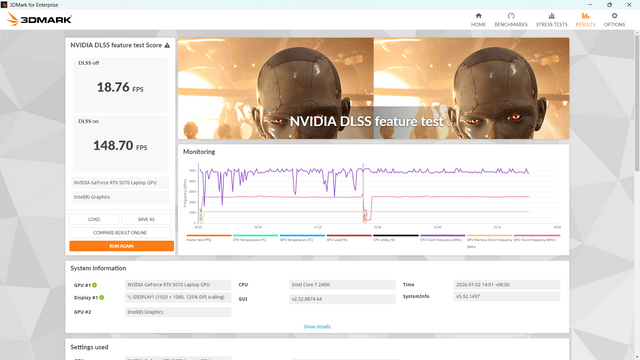Image resolution: width=640 pixels, height=360 pixels.
Task: Click the orange RUN AGAIN button
Action: (x=121, y=246)
